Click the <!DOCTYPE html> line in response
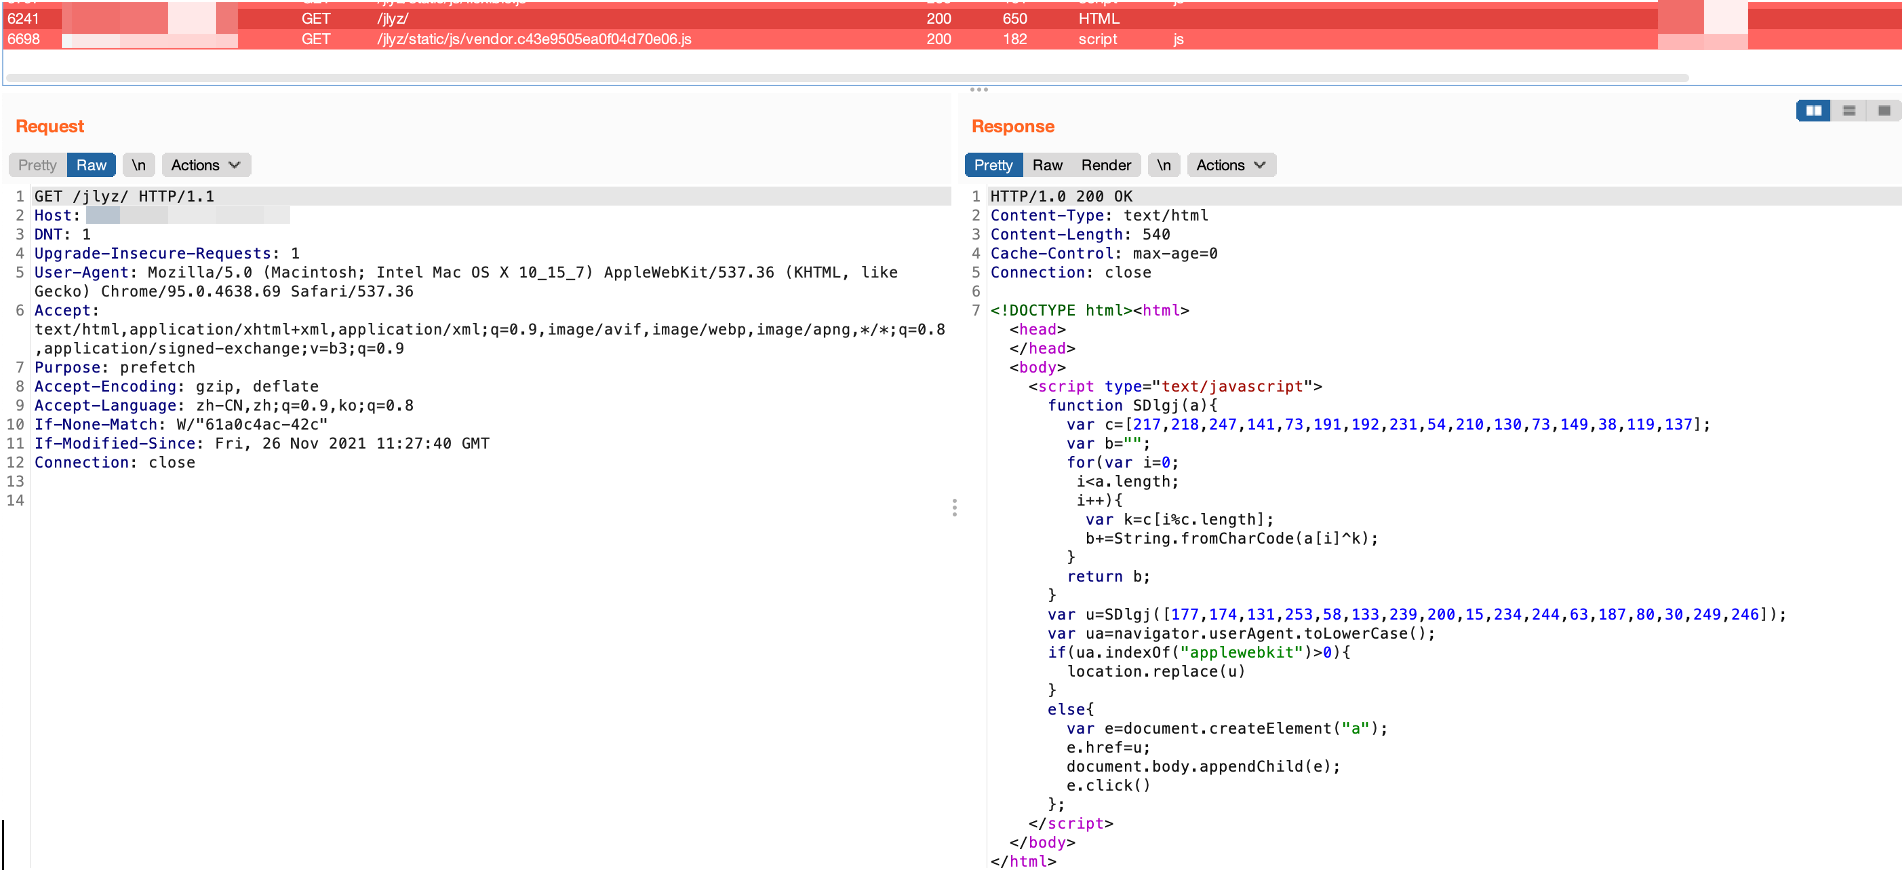The height and width of the screenshot is (886, 1902). [x=1090, y=310]
